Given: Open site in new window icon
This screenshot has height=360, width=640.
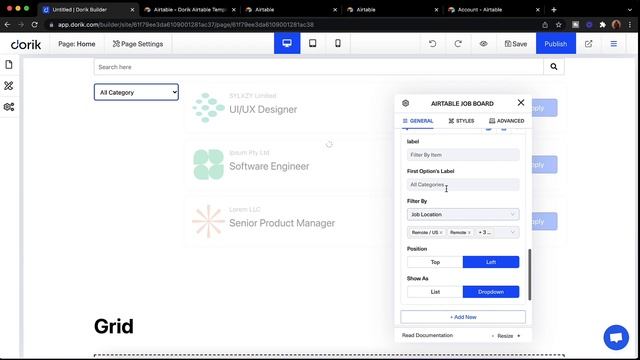Looking at the screenshot, I should [x=588, y=44].
